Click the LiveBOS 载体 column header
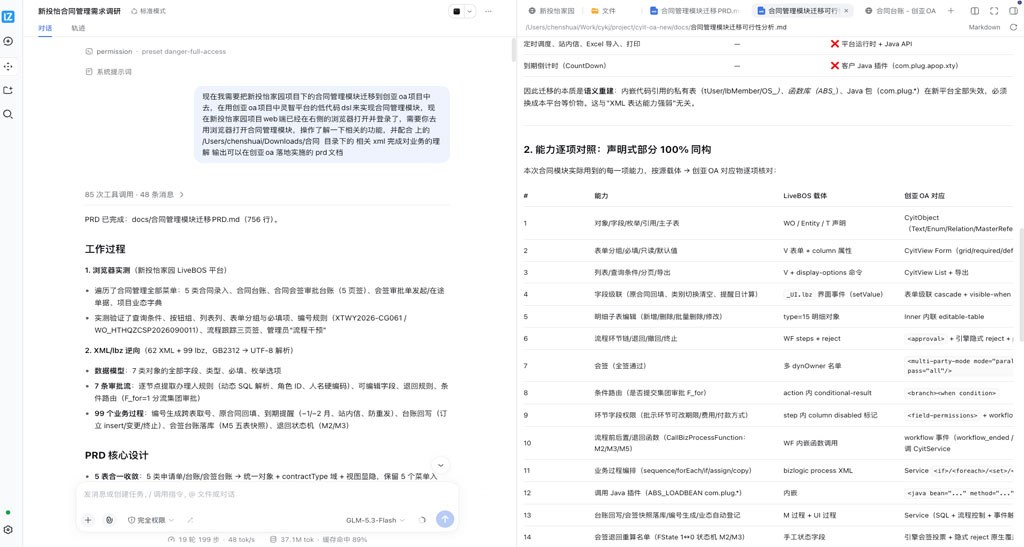1024x547 pixels. (805, 196)
